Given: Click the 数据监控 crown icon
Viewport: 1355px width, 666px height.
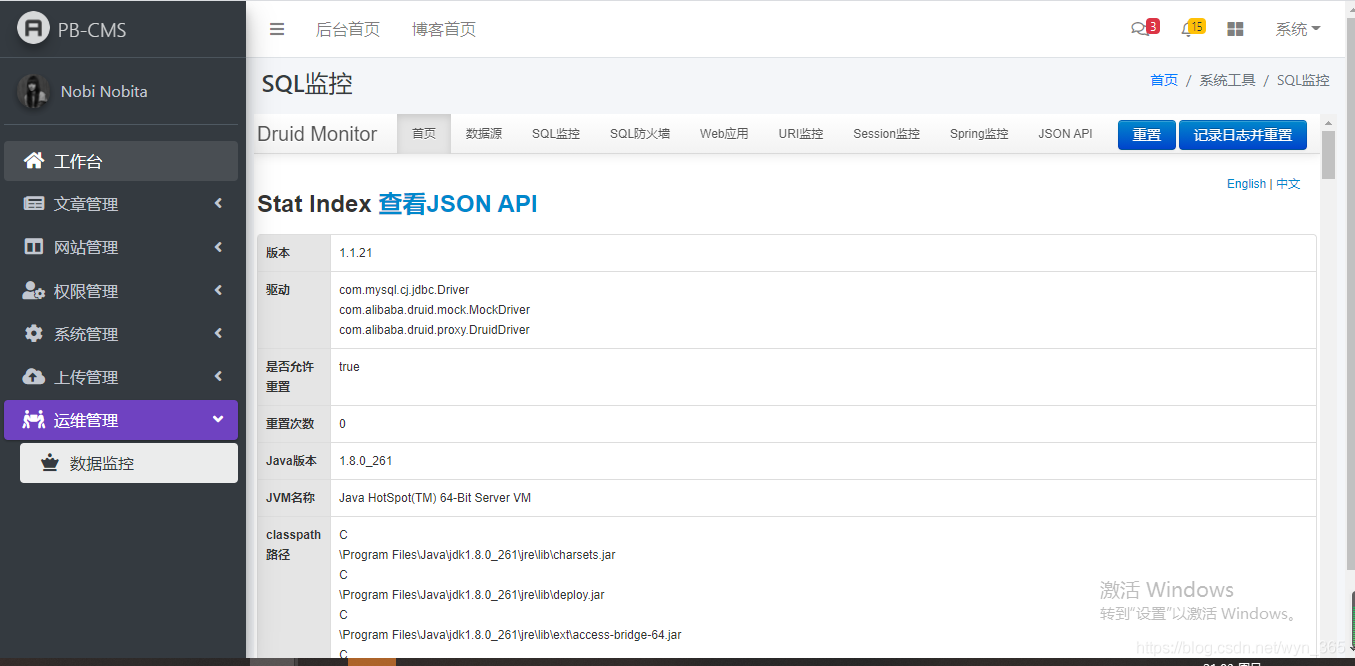Looking at the screenshot, I should (51, 462).
